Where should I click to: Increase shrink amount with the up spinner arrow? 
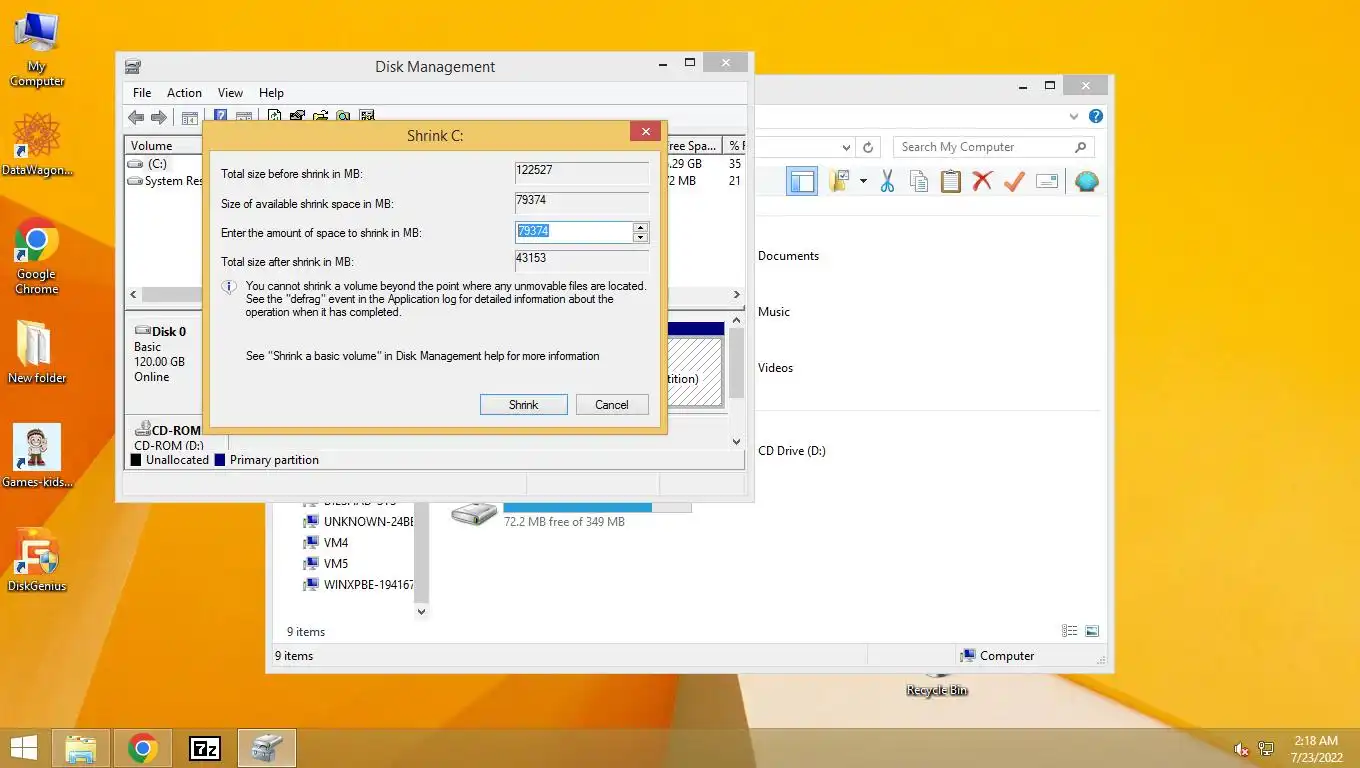click(641, 227)
